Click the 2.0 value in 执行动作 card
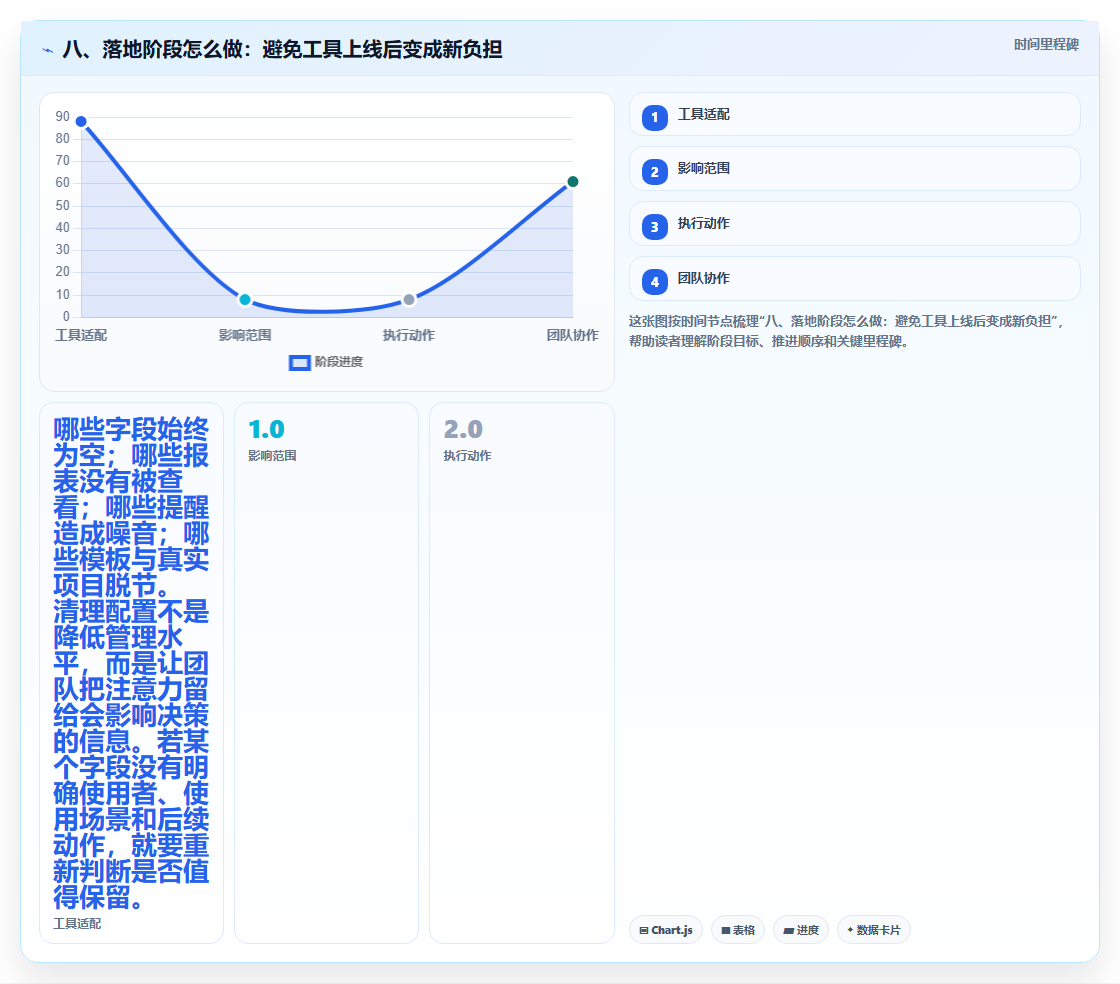This screenshot has height=984, width=1120. pos(463,429)
